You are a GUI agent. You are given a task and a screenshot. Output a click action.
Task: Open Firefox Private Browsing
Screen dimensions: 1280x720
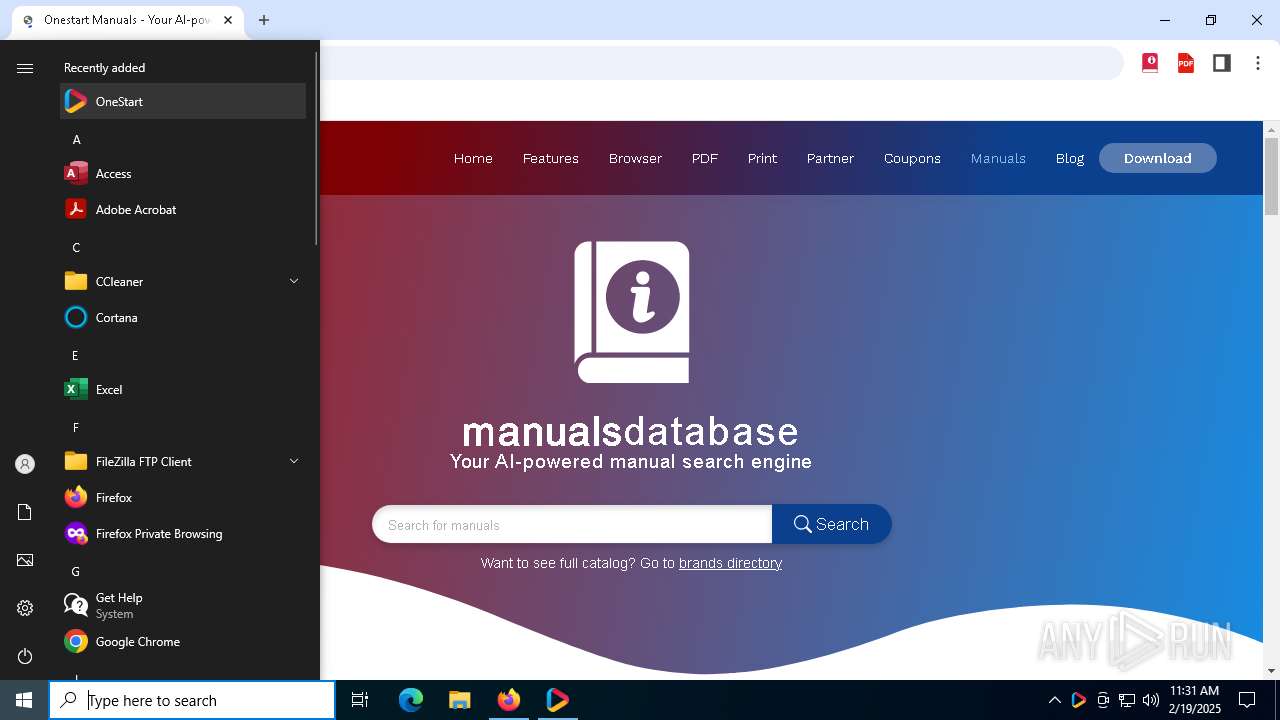tap(183, 533)
